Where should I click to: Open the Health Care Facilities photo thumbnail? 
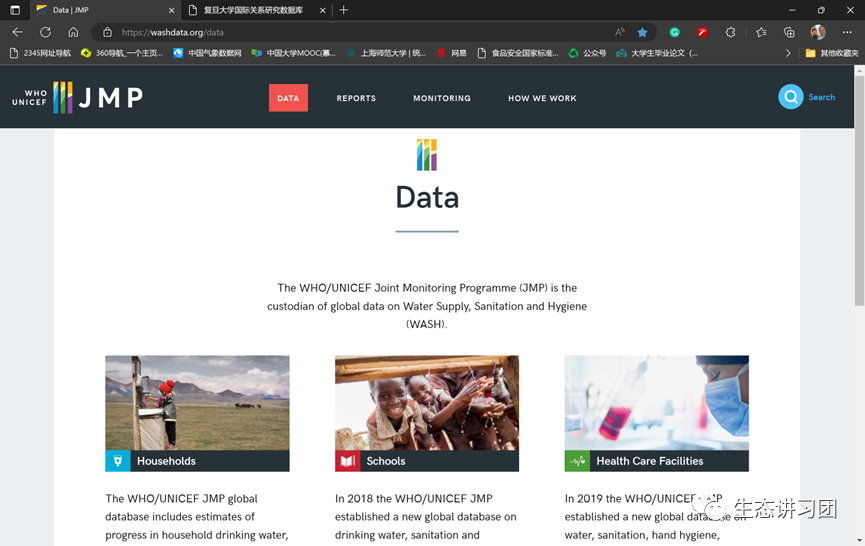click(656, 403)
